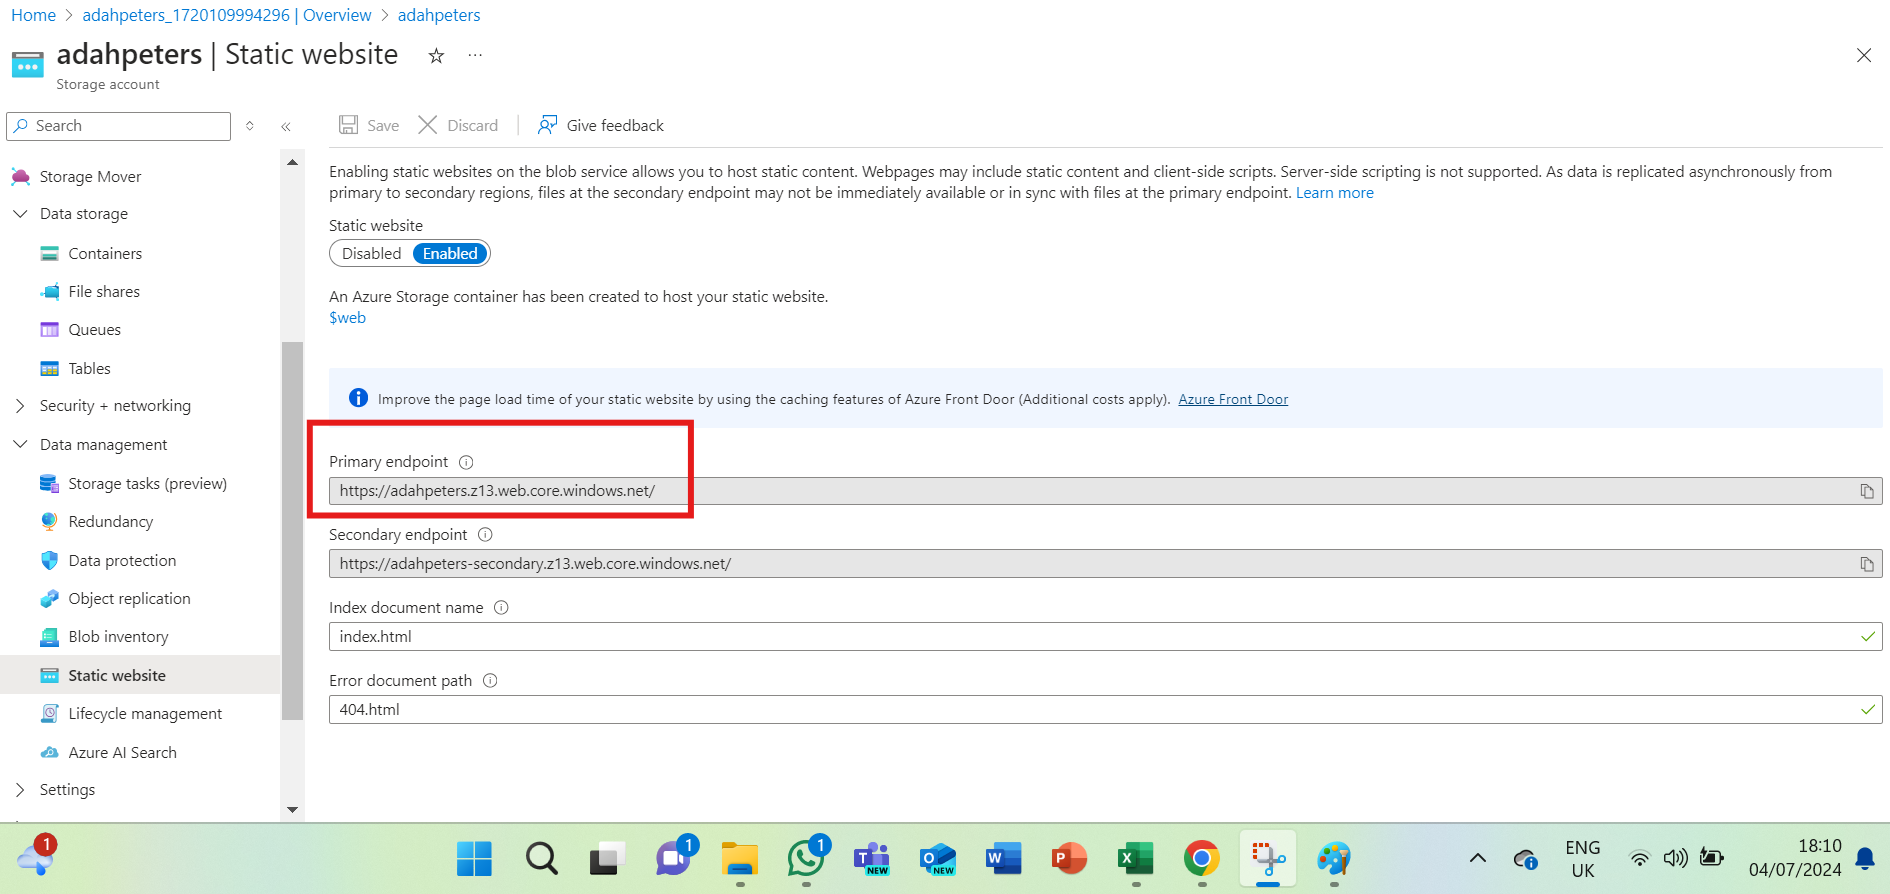Show info for Index document name

[501, 608]
